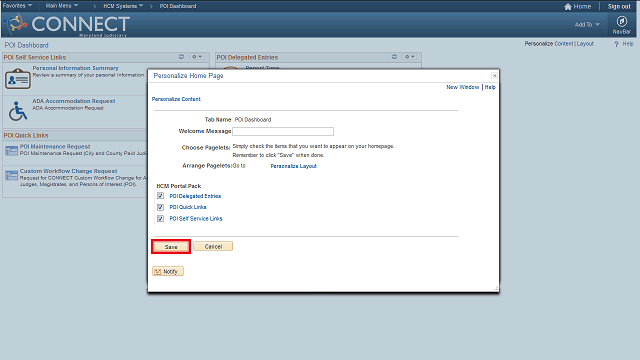
Task: Click inside Welcome Message field
Action: click(283, 131)
